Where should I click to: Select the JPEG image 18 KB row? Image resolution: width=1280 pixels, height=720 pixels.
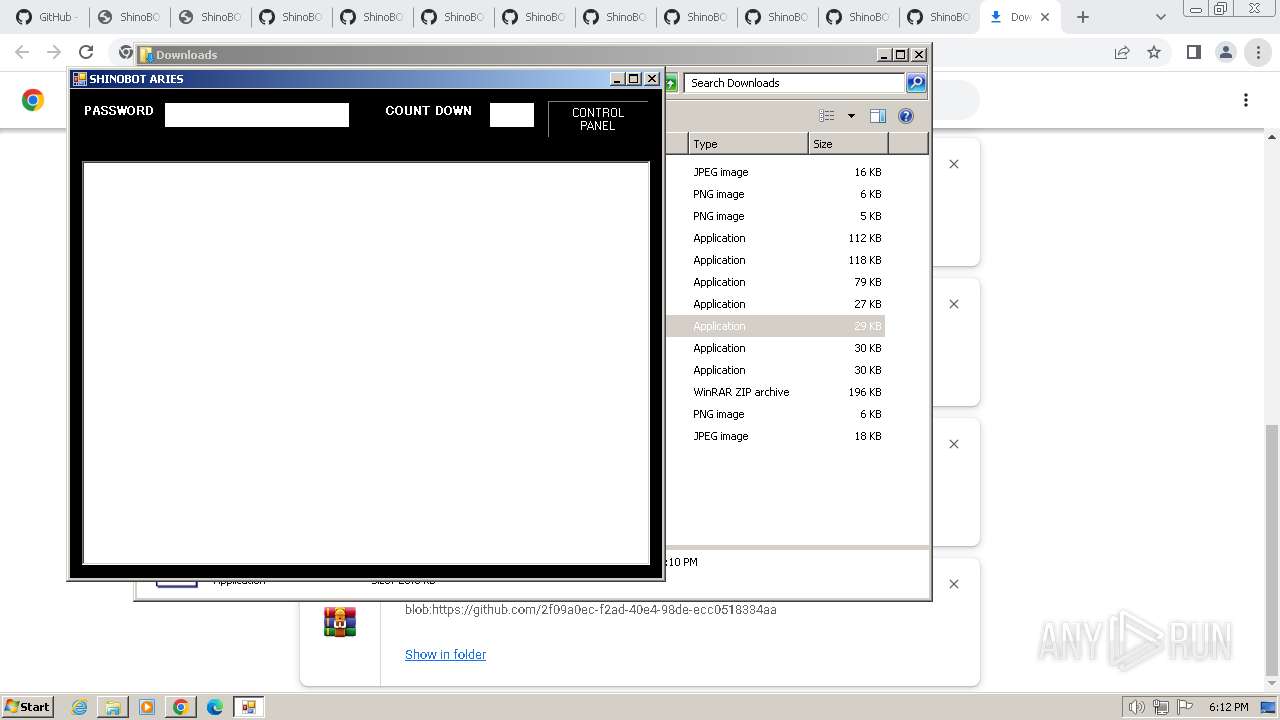click(776, 436)
